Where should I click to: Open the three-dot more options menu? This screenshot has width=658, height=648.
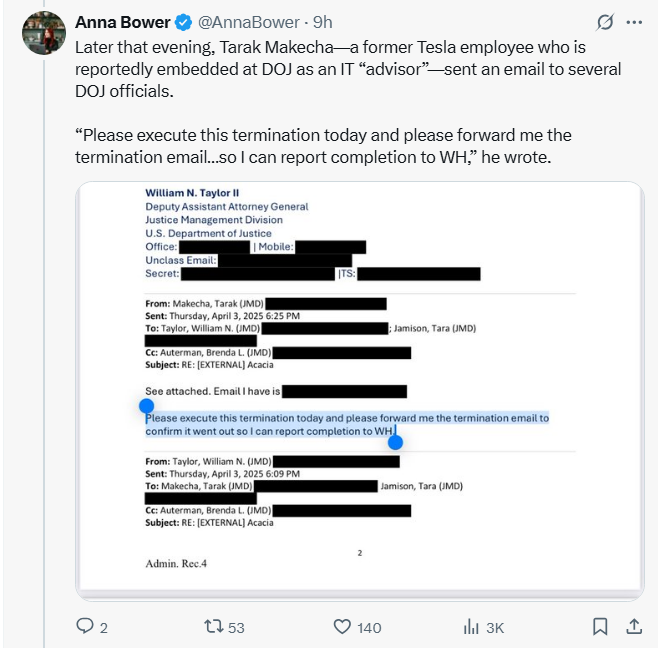coord(633,22)
